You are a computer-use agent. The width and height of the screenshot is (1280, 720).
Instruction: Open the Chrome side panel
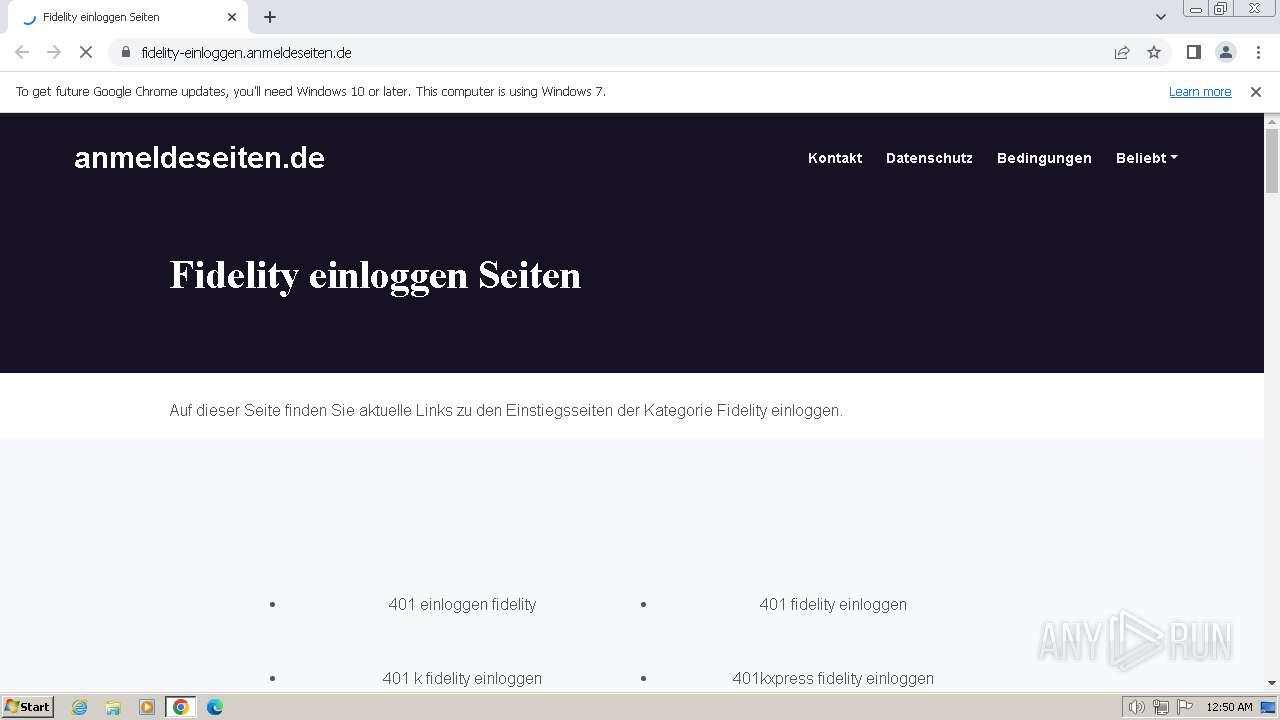pyautogui.click(x=1194, y=52)
